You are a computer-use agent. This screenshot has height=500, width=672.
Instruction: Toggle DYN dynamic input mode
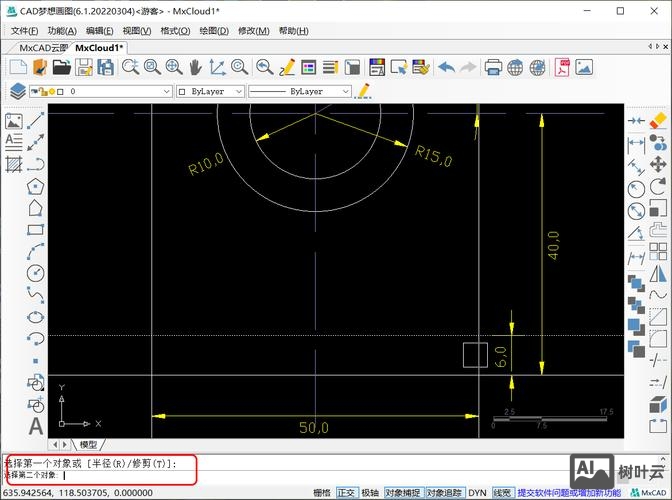pos(477,493)
